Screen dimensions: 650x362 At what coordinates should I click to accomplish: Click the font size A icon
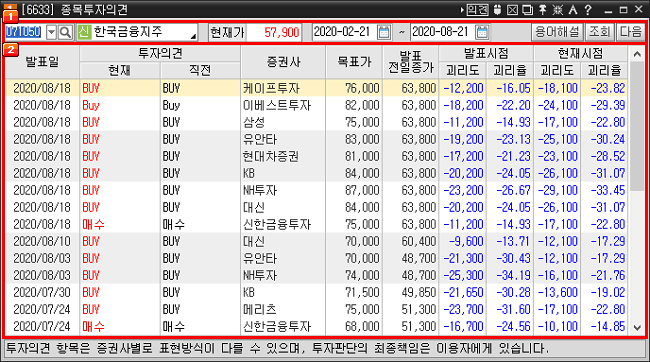(573, 10)
